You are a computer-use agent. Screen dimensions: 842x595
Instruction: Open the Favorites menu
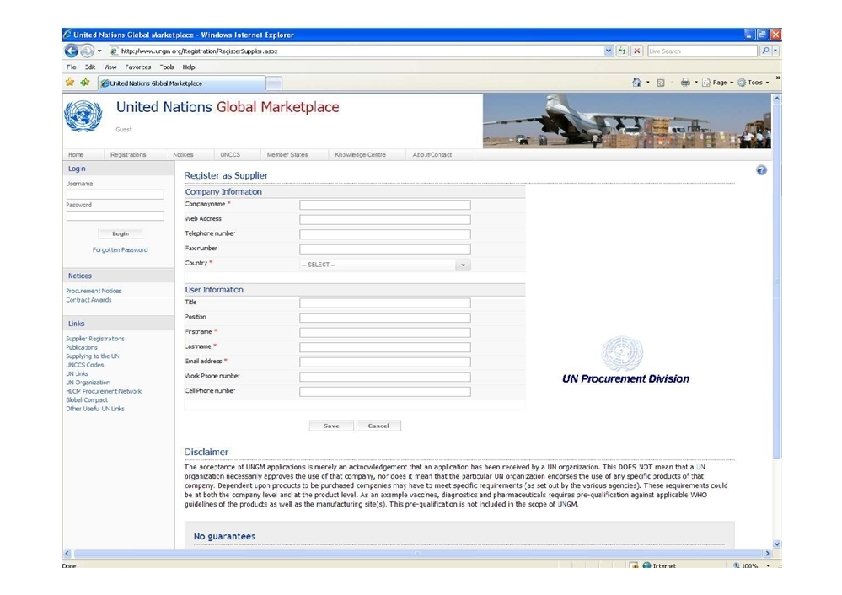click(138, 67)
